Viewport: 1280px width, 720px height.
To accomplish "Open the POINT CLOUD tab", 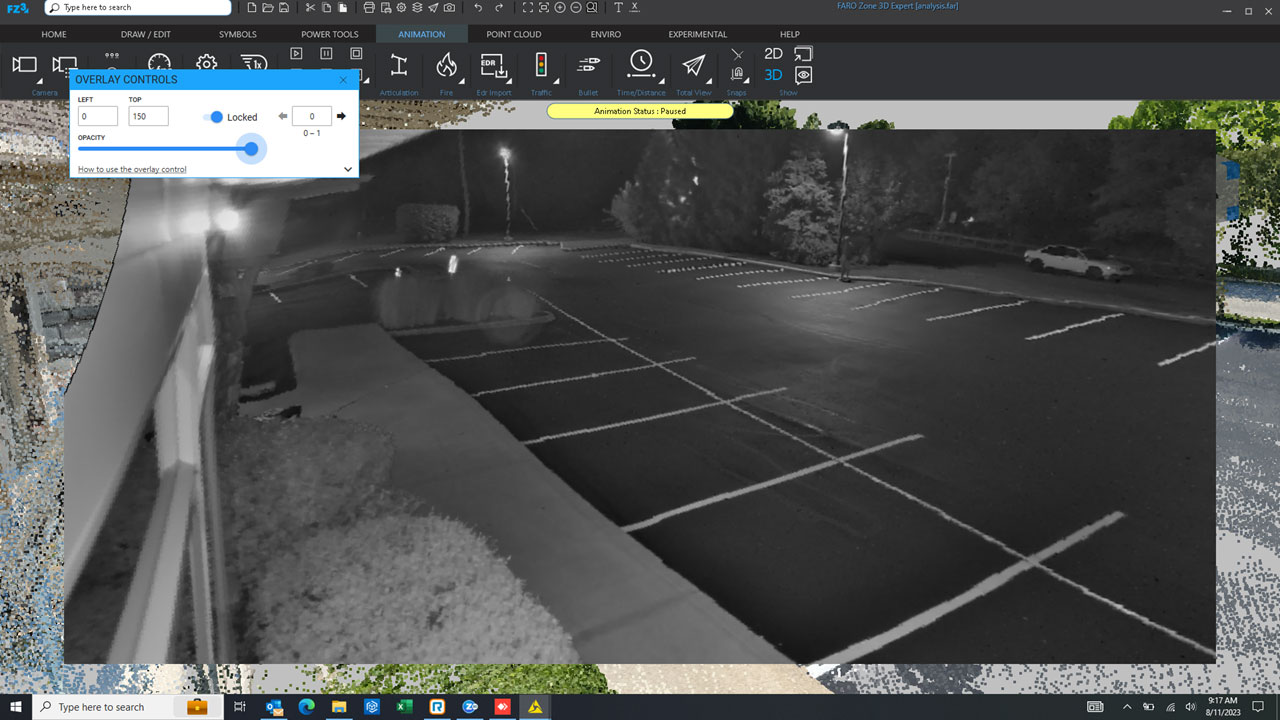I will tap(514, 34).
